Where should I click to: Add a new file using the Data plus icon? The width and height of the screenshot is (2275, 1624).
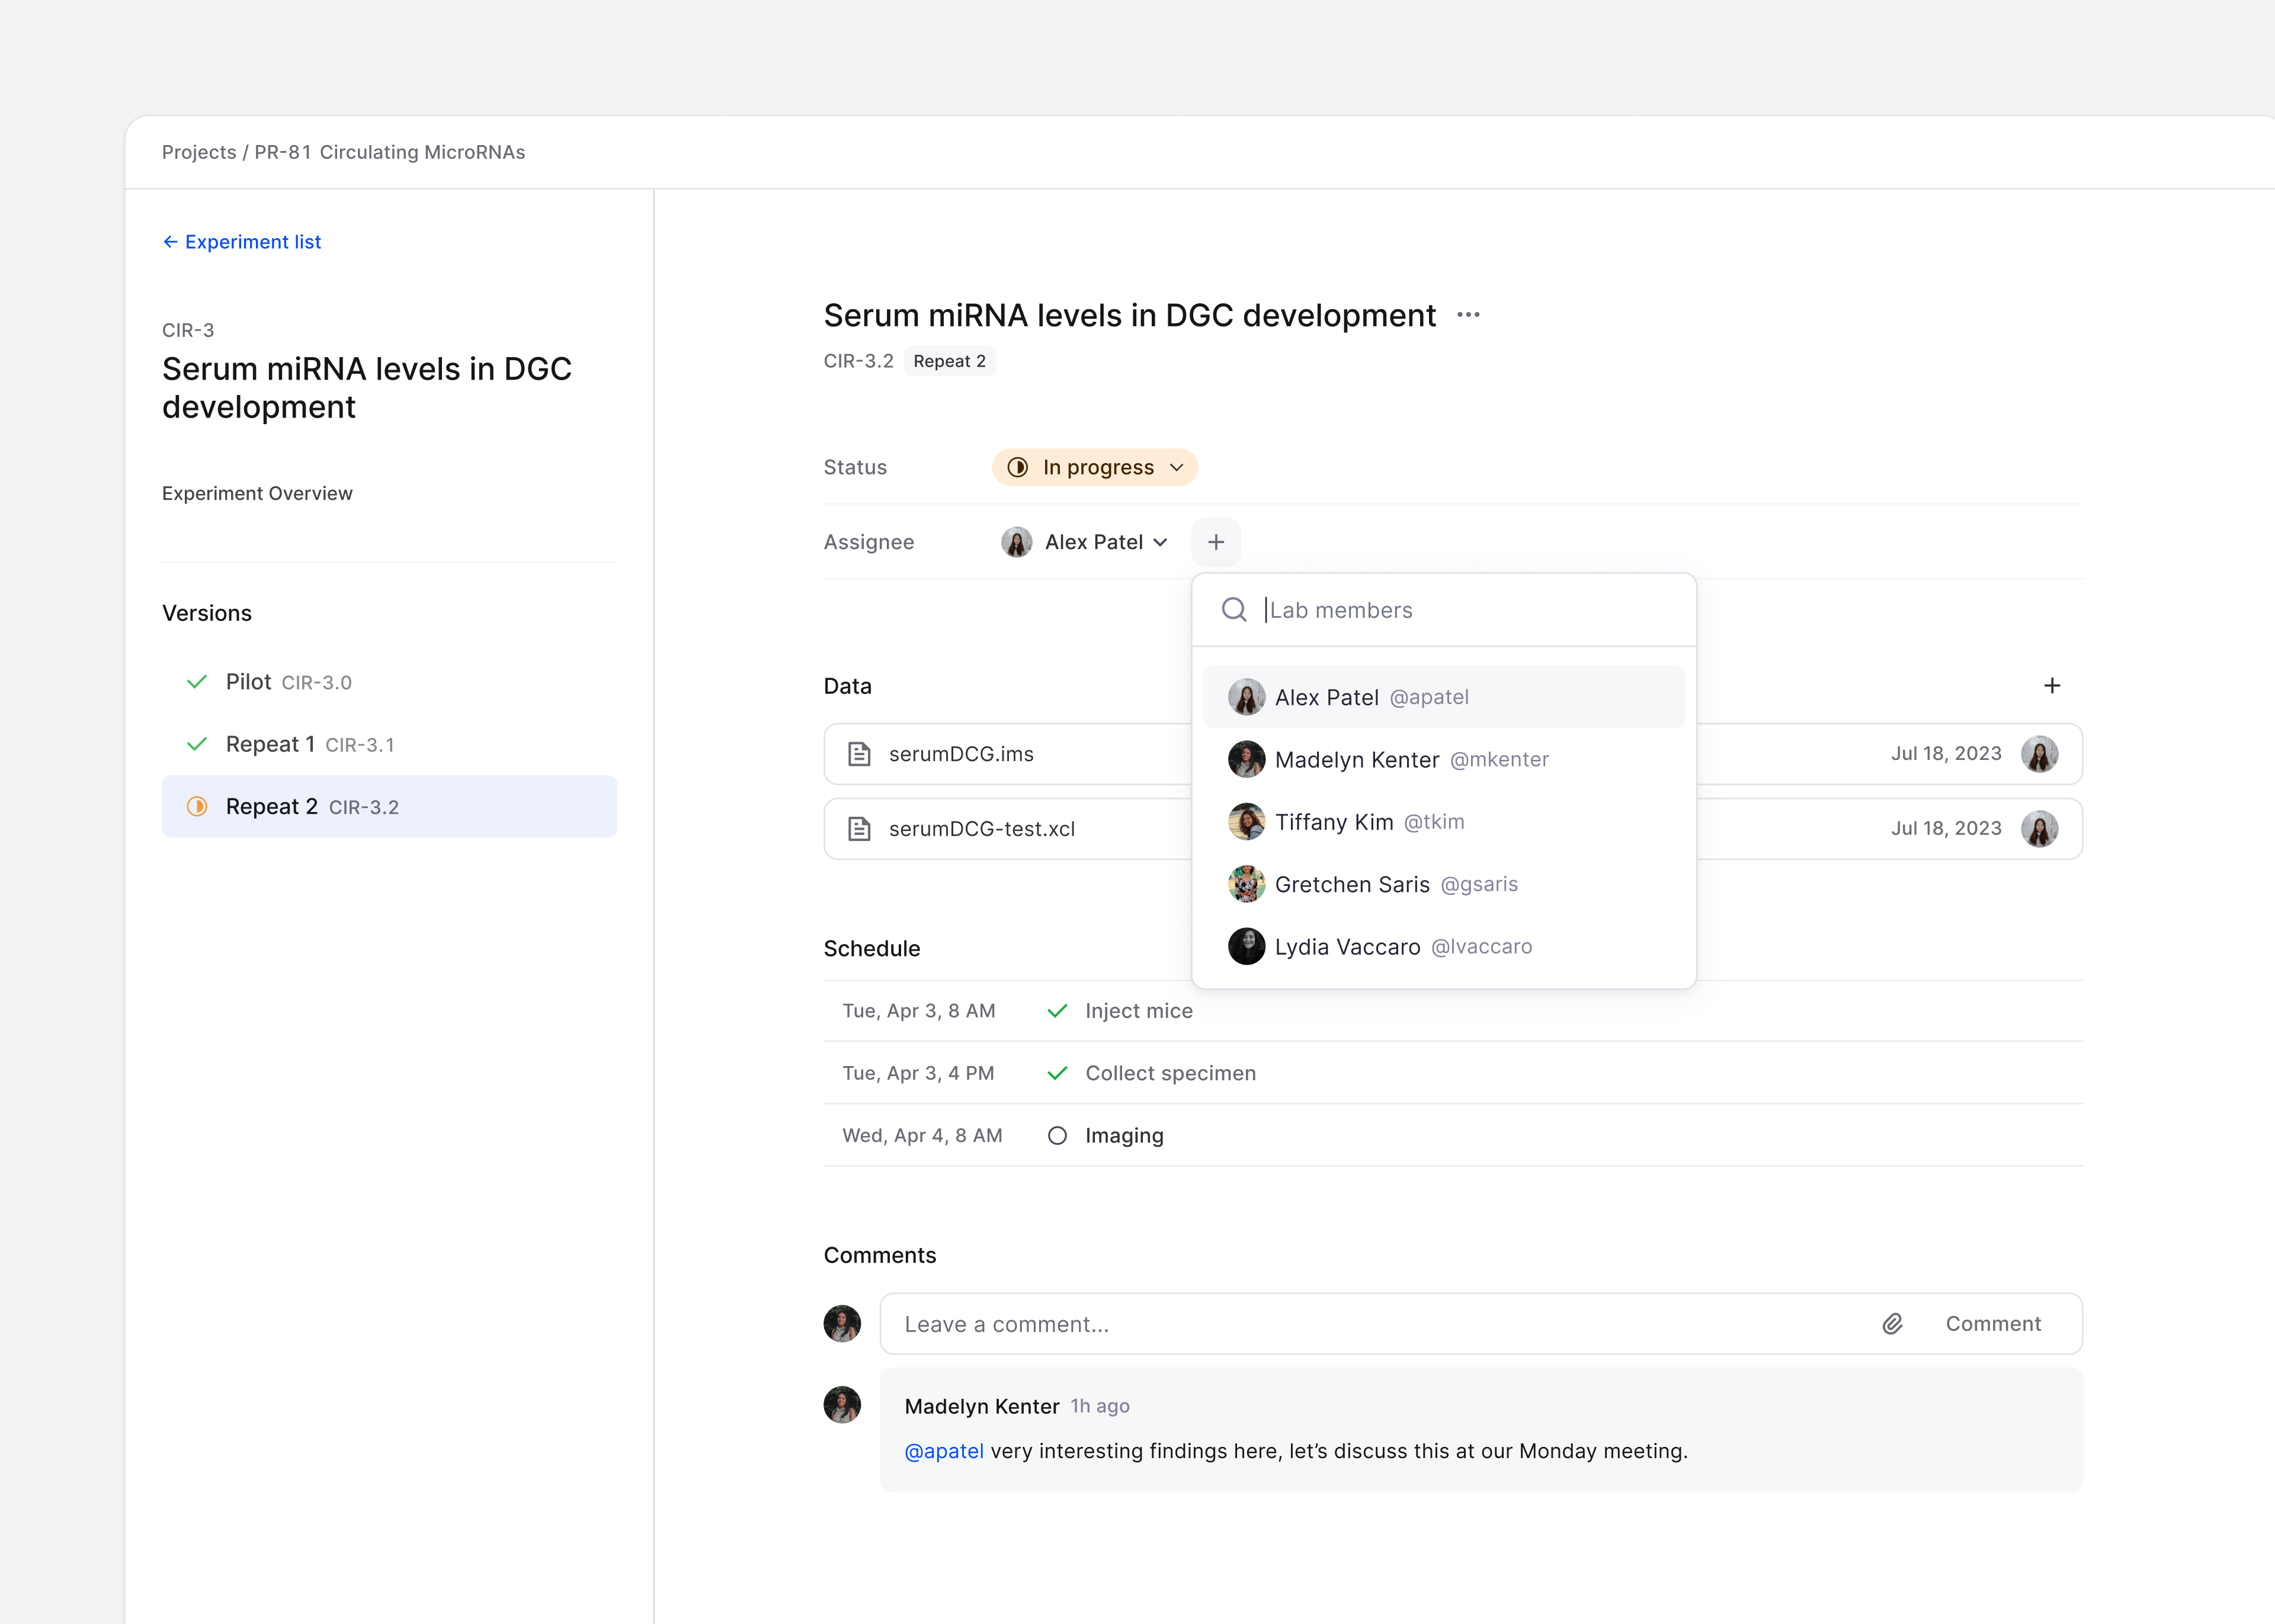point(2052,685)
